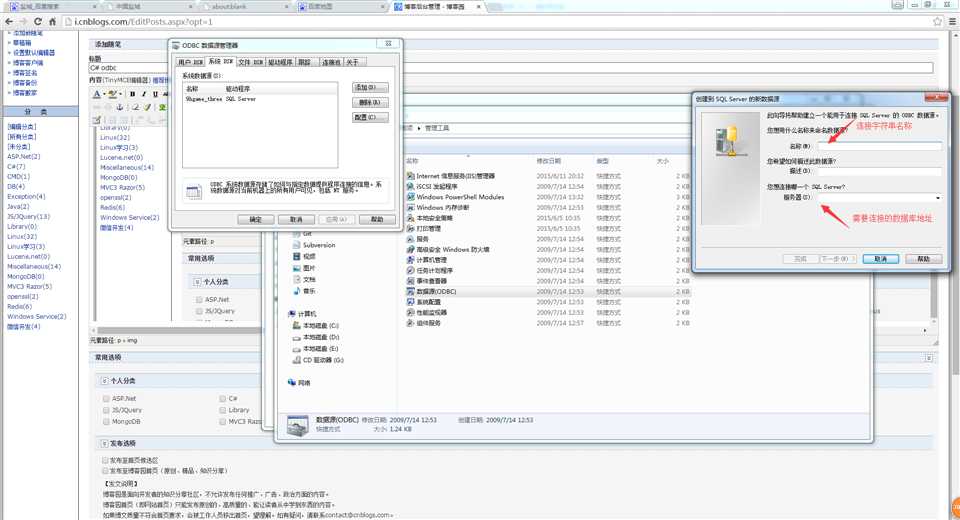Viewport: 960px width, 520px height.
Task: Collapse the 发布选项 section
Action: coord(104,443)
